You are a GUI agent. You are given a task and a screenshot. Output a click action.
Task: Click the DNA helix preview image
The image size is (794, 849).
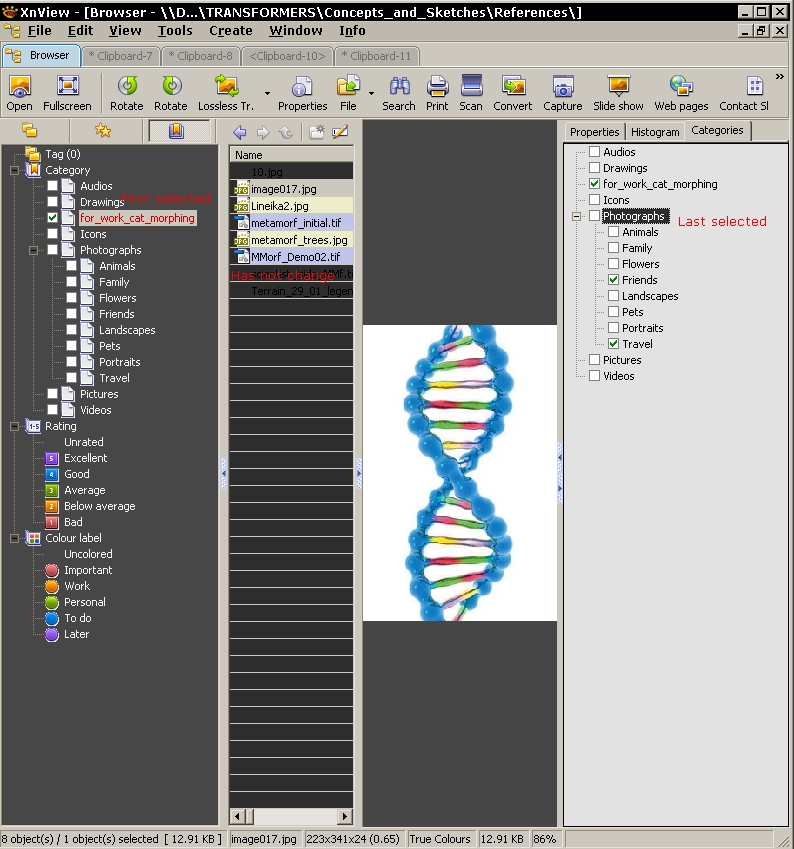pos(459,473)
